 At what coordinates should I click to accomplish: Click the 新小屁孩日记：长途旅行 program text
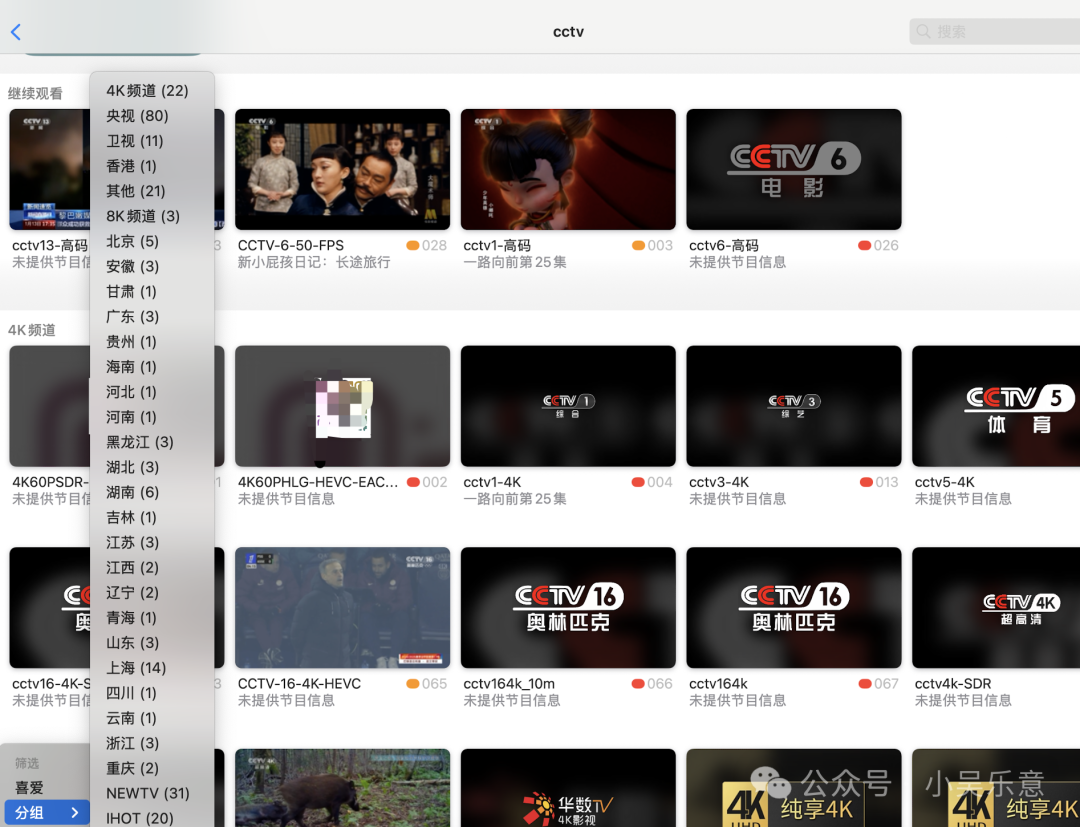pyautogui.click(x=314, y=262)
